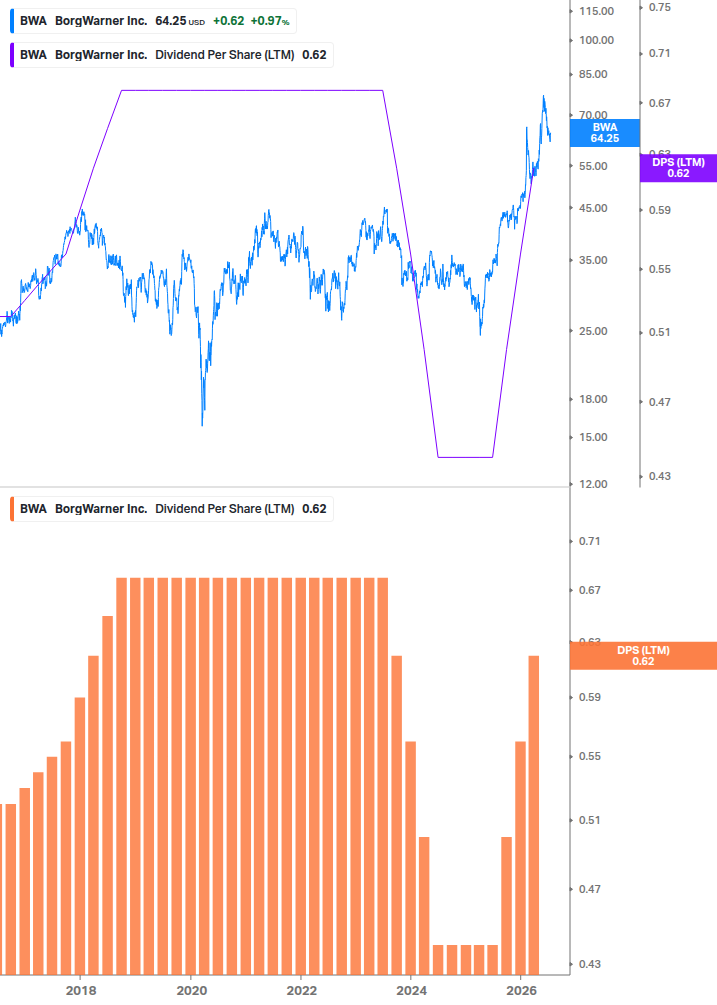This screenshot has width=717, height=1005.
Task: Click 0.43 on the bar chart's axis
Action: tap(590, 964)
